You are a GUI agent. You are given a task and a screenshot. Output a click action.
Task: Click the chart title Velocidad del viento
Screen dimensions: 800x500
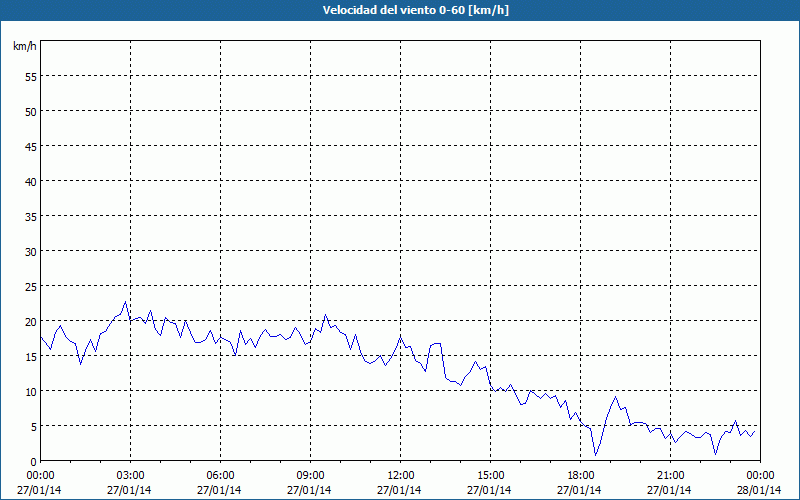coord(400,10)
